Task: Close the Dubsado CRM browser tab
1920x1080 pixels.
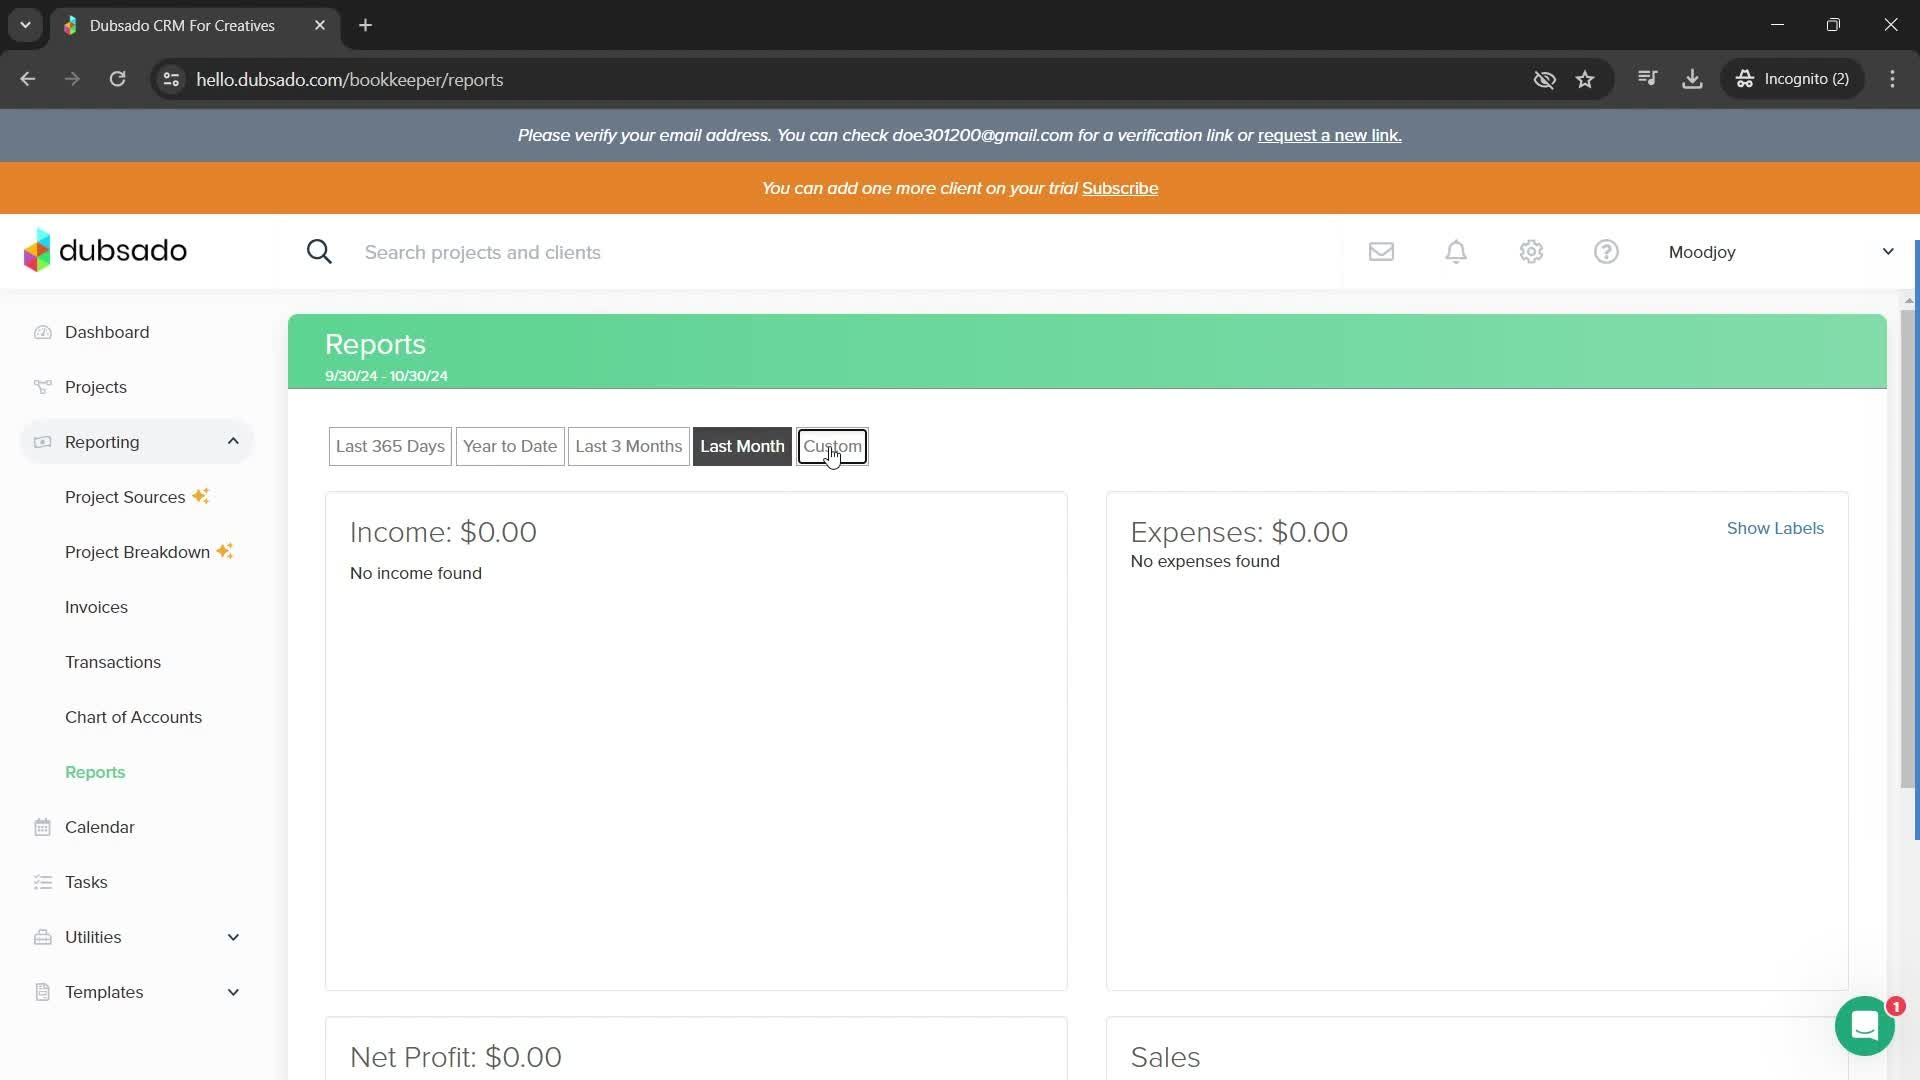Action: (x=320, y=25)
